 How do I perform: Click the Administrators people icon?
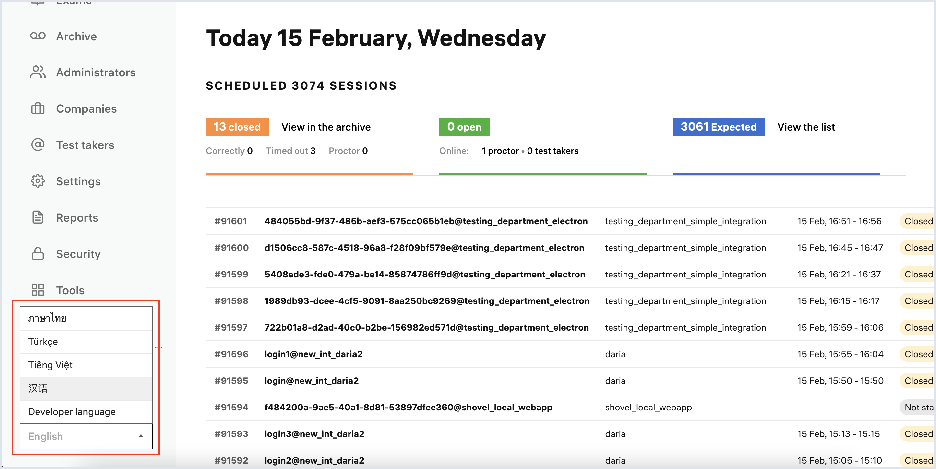tap(38, 72)
